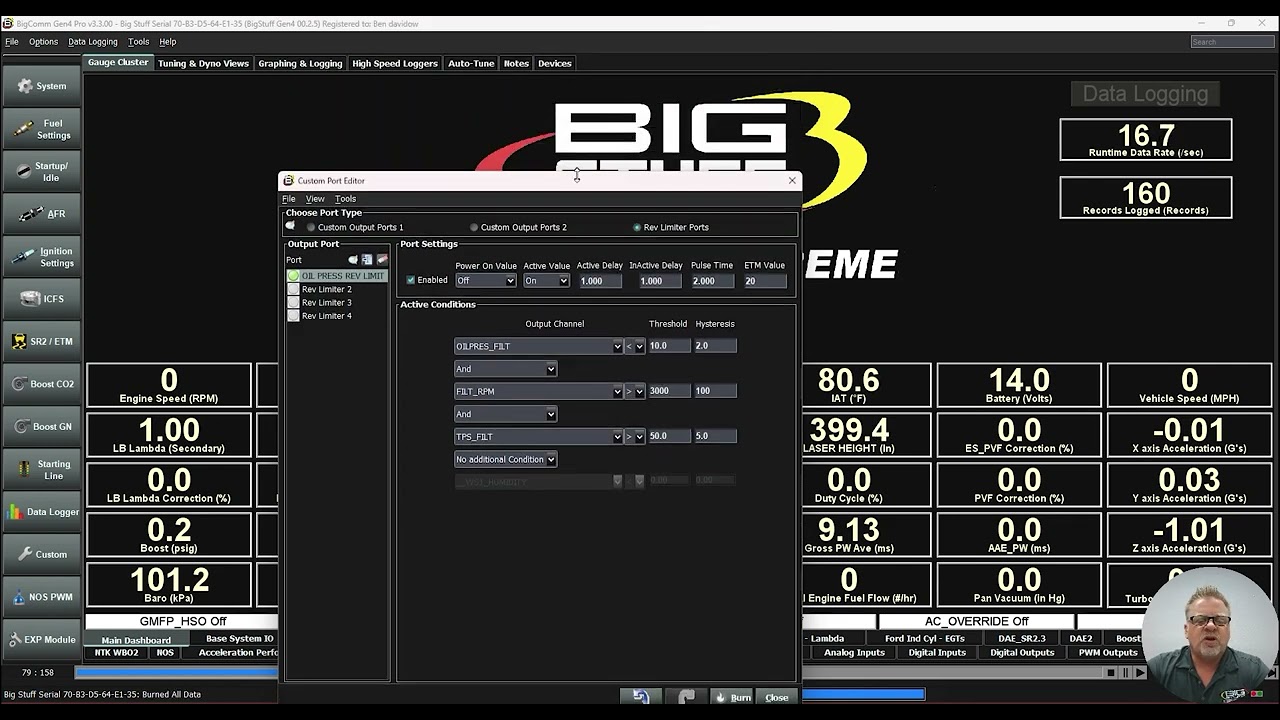Open the Power On Value dropdown
Image resolution: width=1280 pixels, height=720 pixels.
pos(486,281)
